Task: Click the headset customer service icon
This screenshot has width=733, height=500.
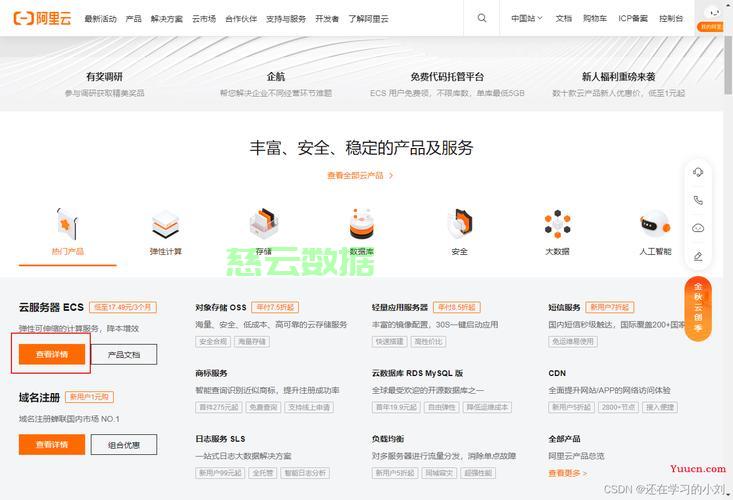Action: coord(698,172)
